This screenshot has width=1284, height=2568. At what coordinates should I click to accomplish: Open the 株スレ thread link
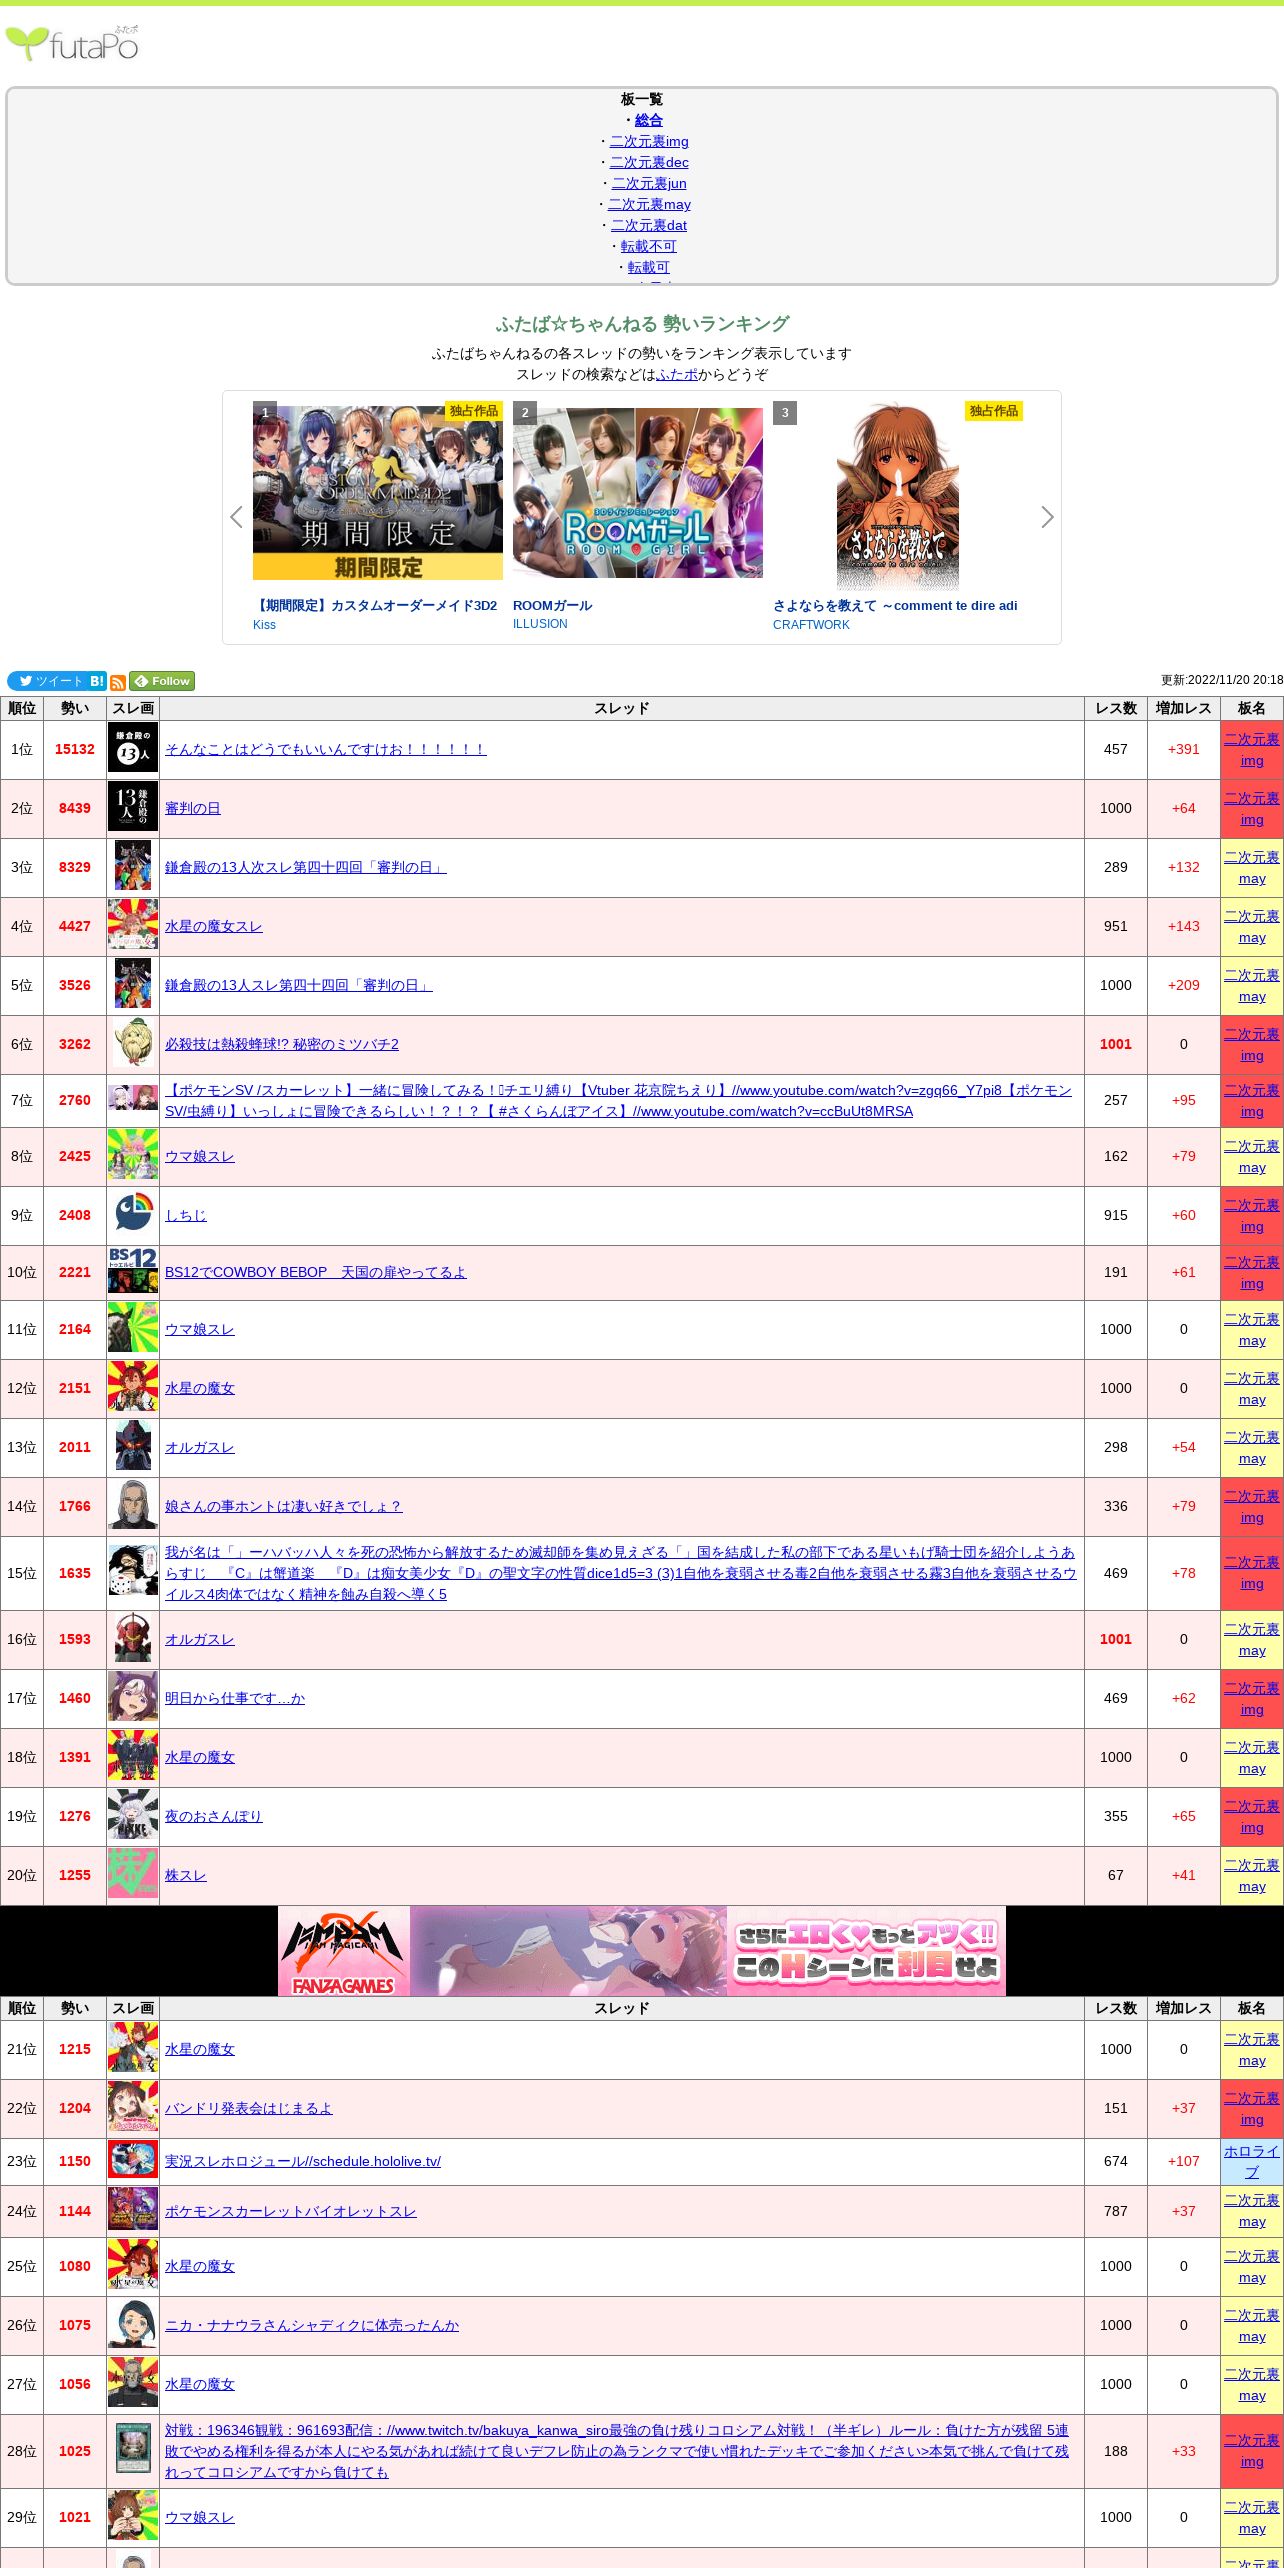[x=186, y=1875]
